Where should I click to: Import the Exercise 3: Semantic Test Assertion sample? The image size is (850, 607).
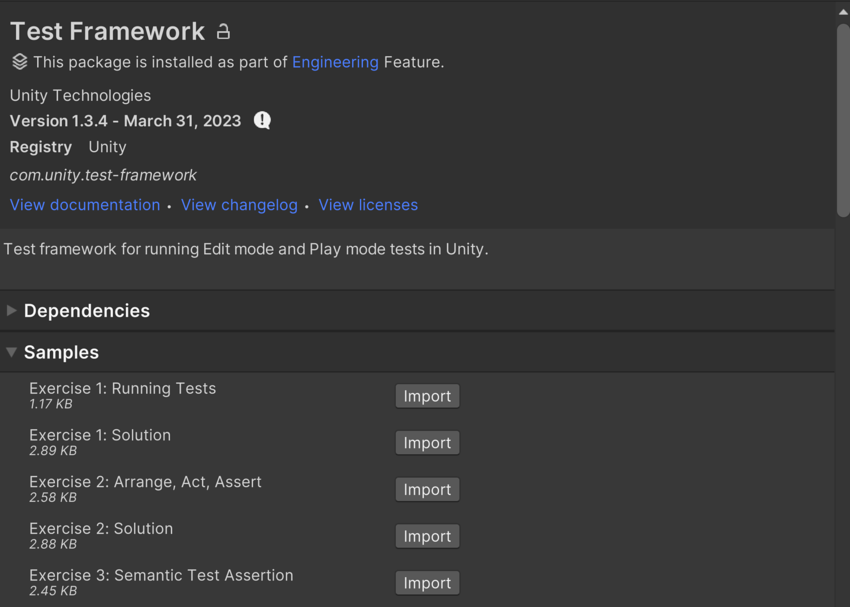(x=427, y=582)
